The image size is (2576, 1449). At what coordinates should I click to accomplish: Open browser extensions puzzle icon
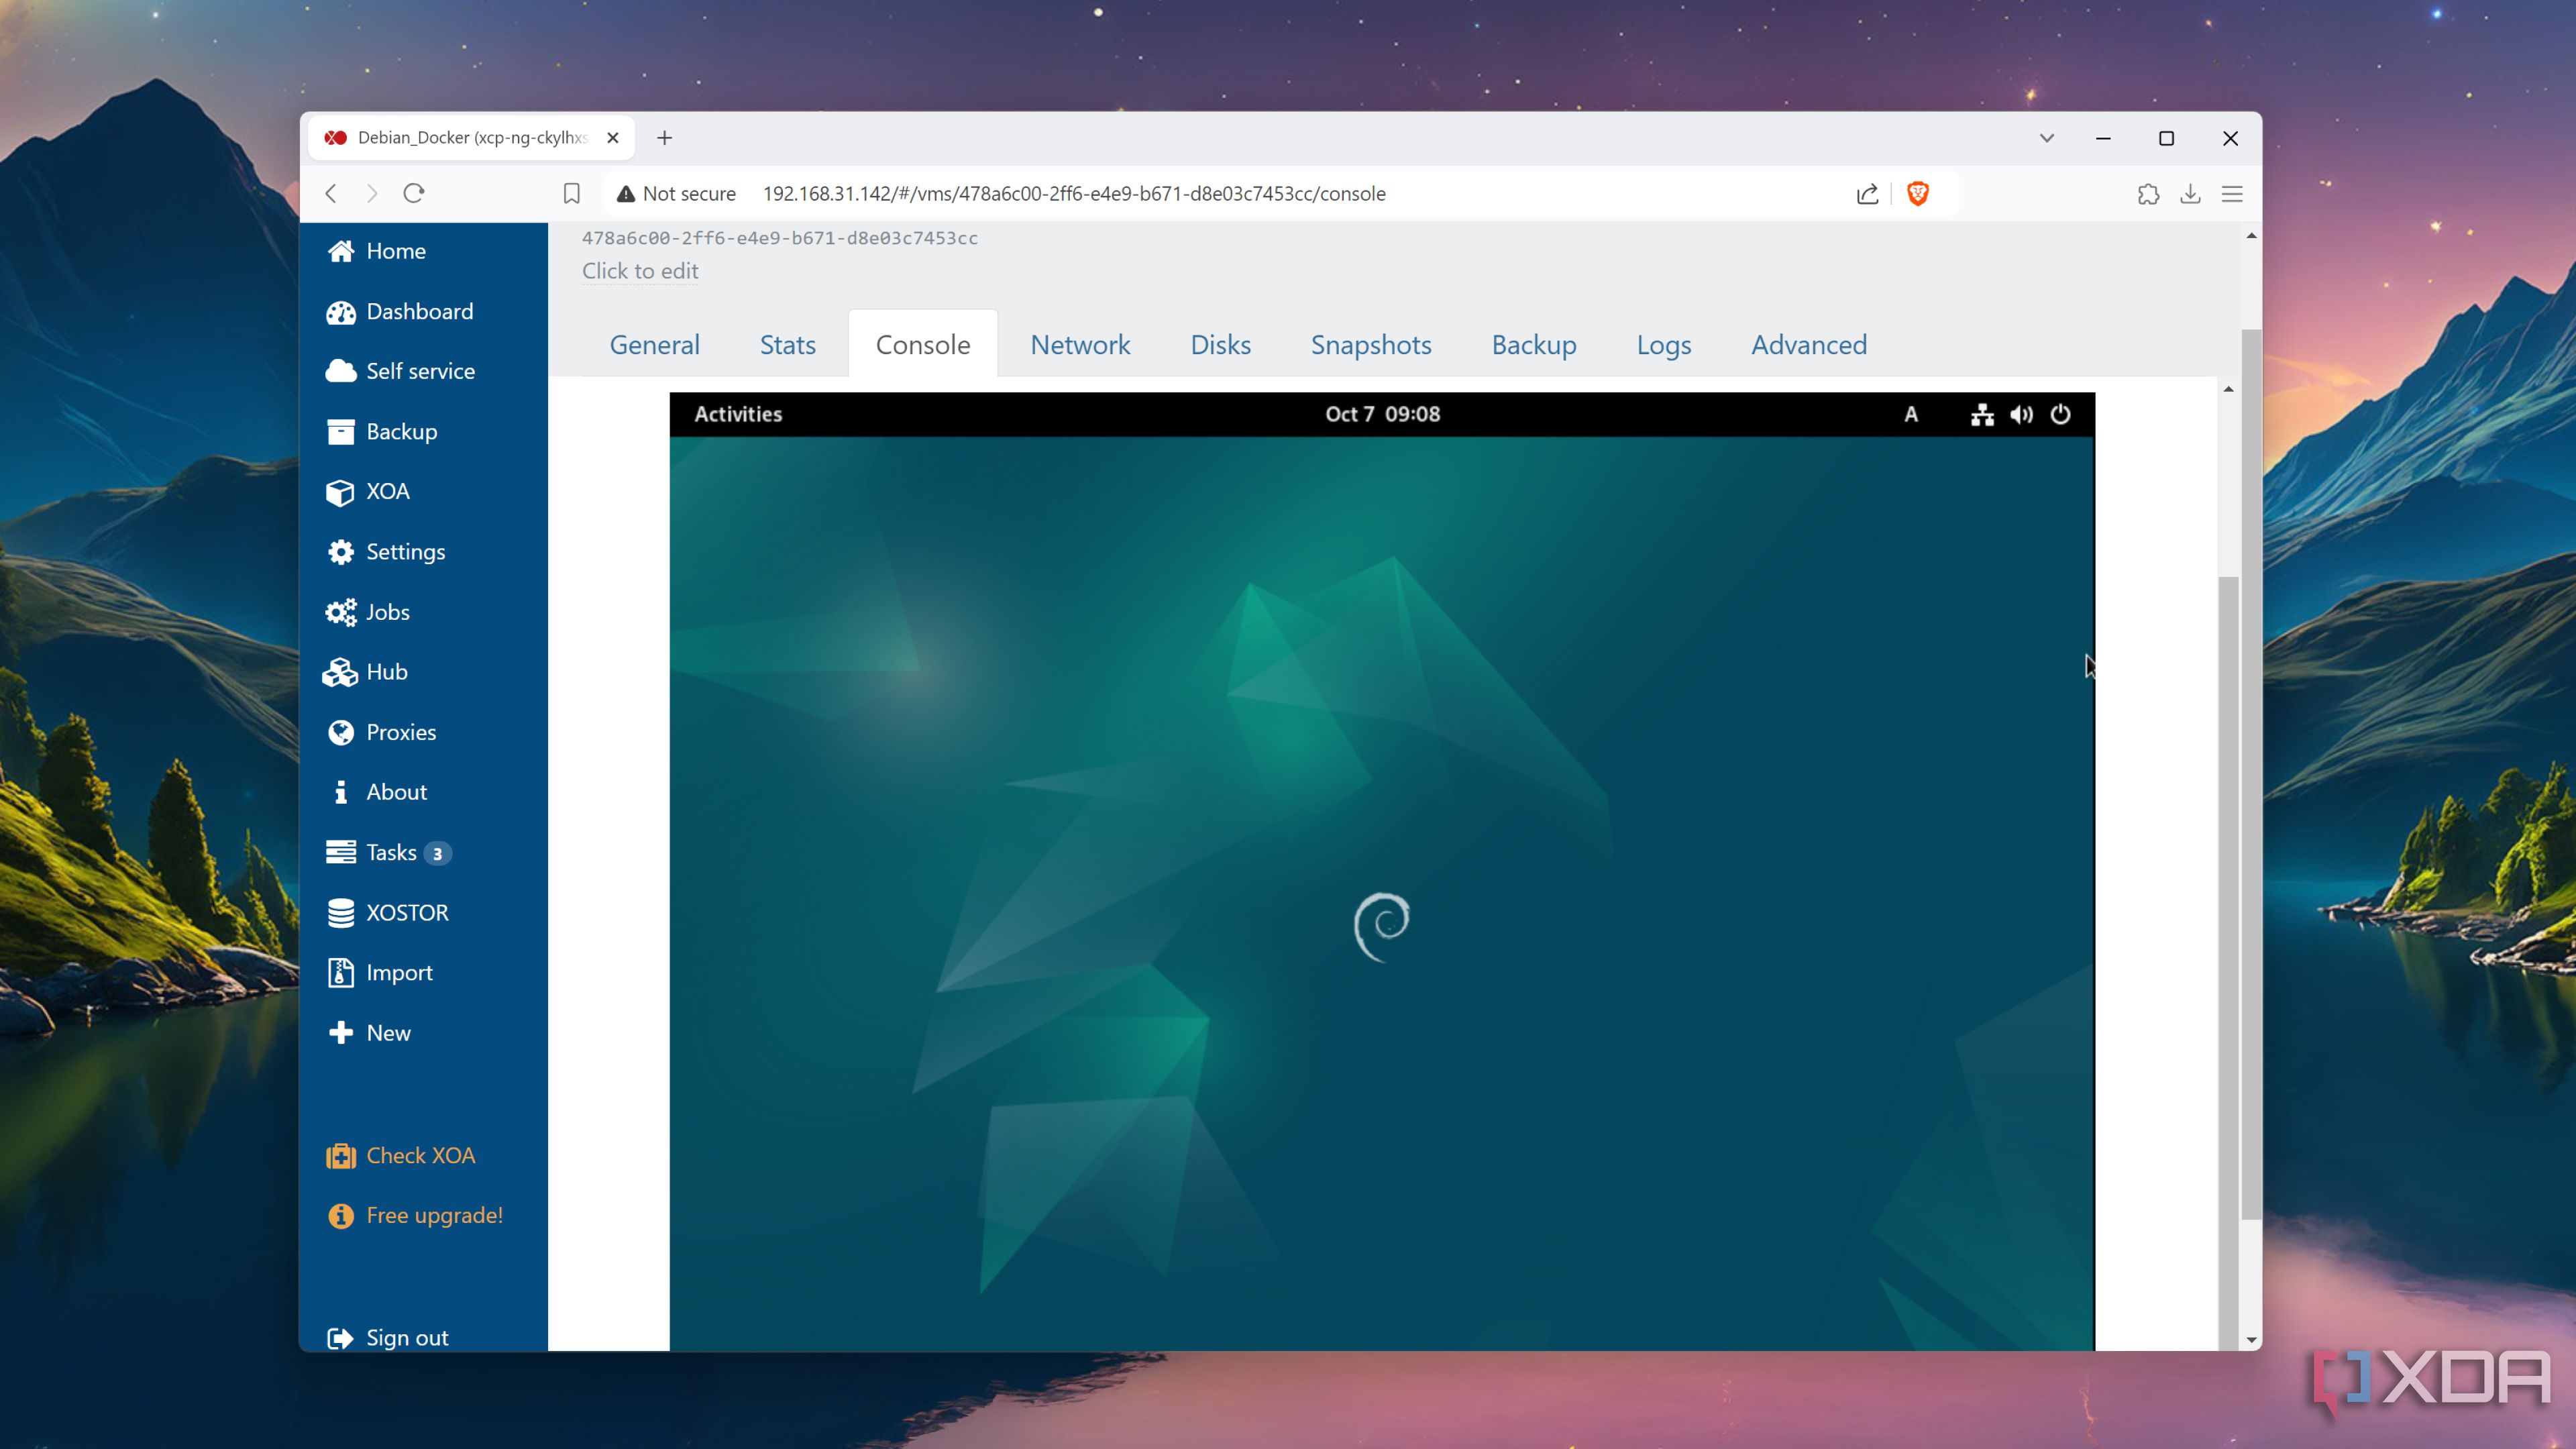pos(2148,194)
